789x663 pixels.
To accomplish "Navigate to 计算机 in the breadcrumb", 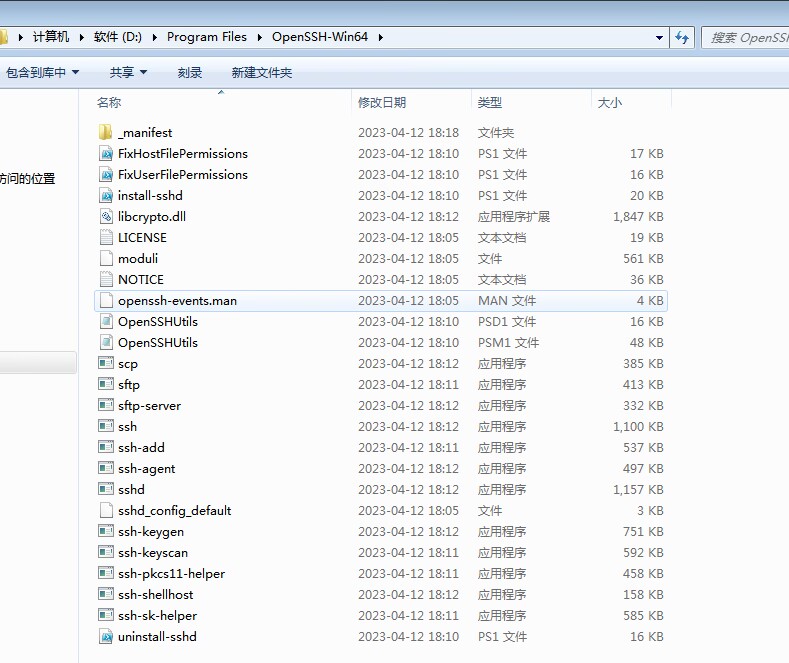I will coord(51,37).
